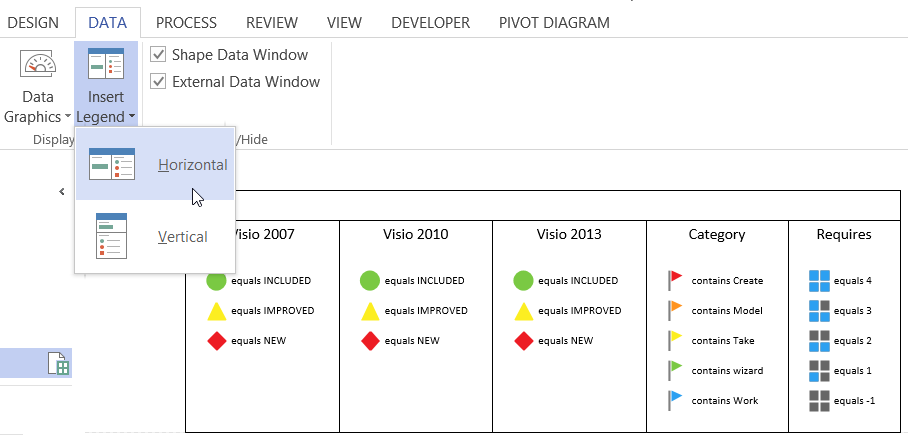This screenshot has height=435, width=908.
Task: Click the blue flag 'contains Work' icon
Action: 675,401
